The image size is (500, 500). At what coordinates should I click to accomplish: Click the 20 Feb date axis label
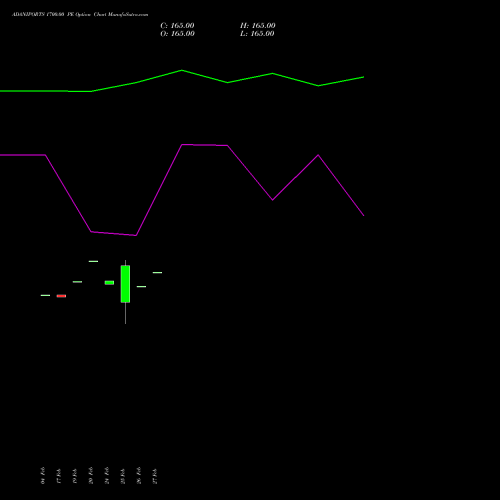point(91,476)
